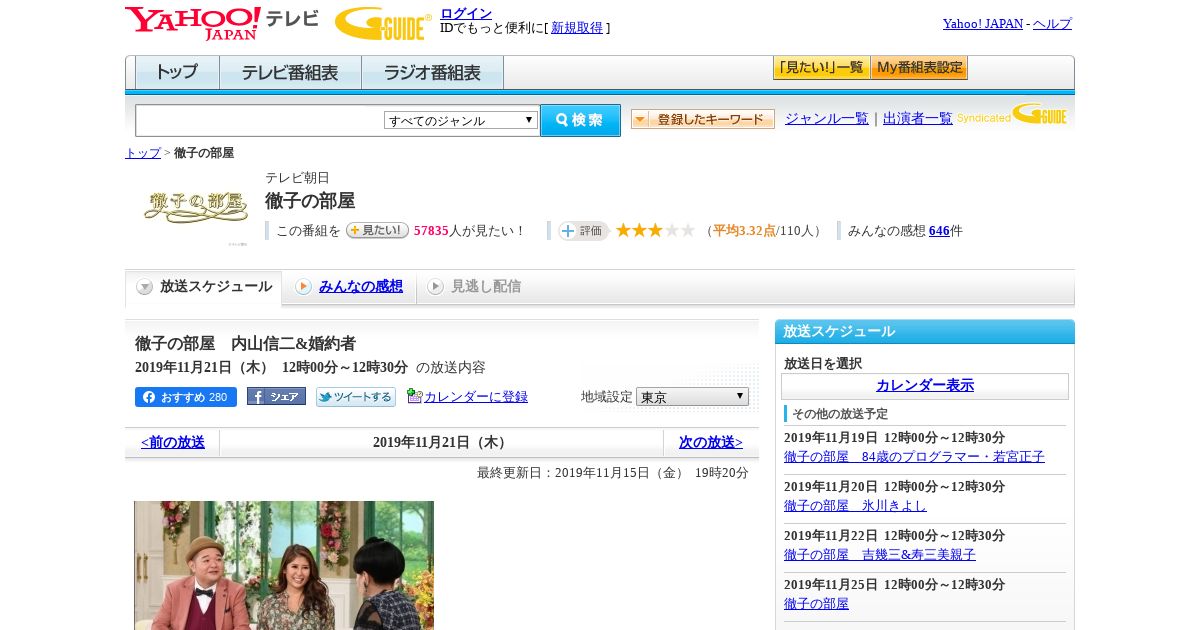
Task: Open the 登録したキーワード dropdown
Action: point(702,120)
